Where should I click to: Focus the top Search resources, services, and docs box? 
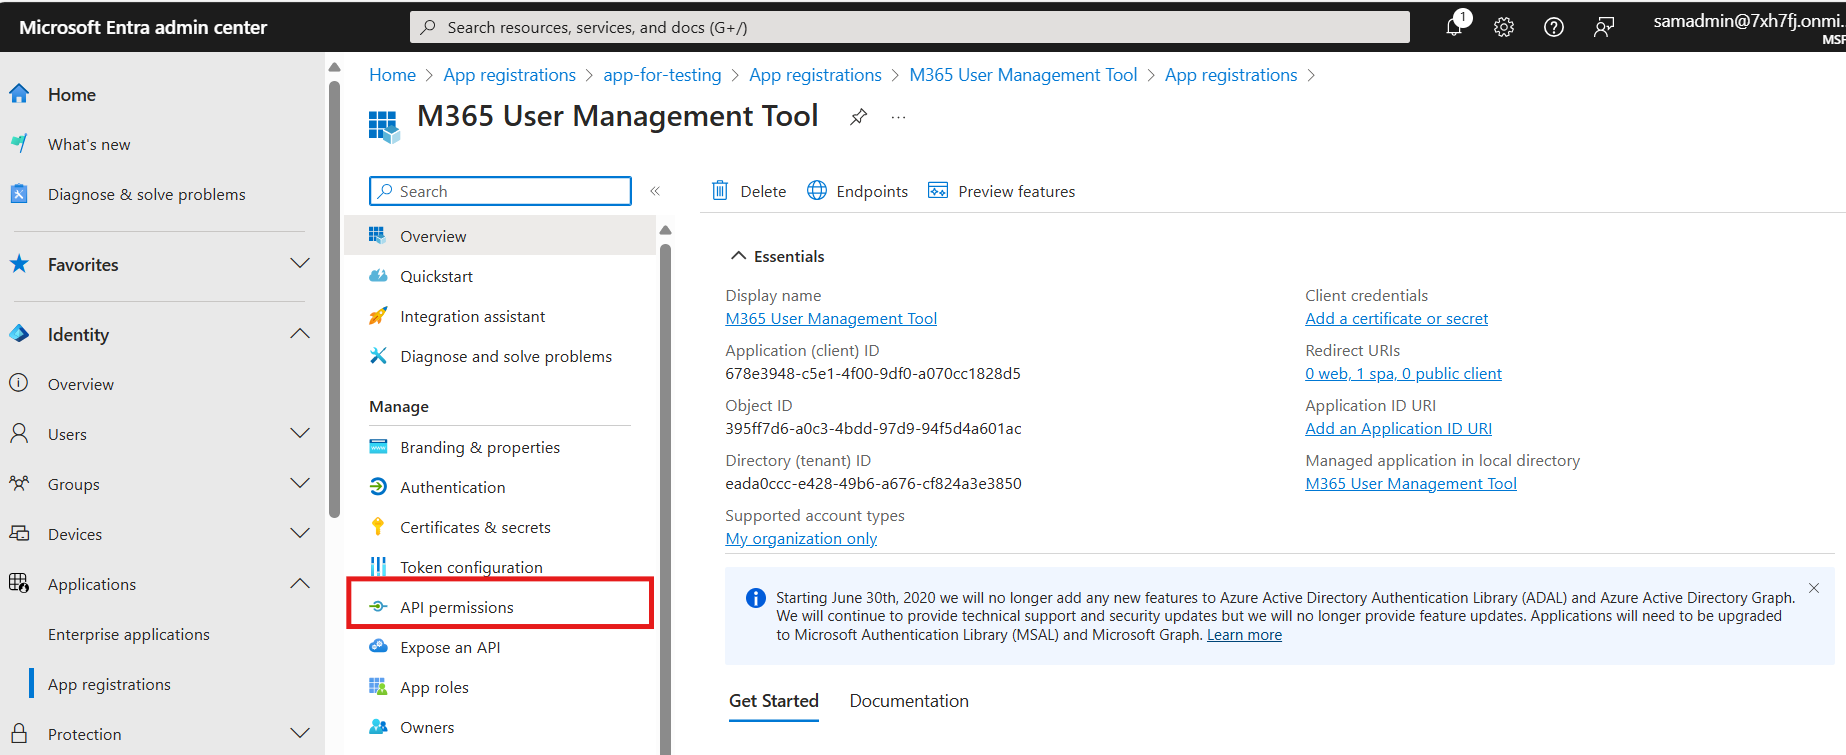point(910,27)
